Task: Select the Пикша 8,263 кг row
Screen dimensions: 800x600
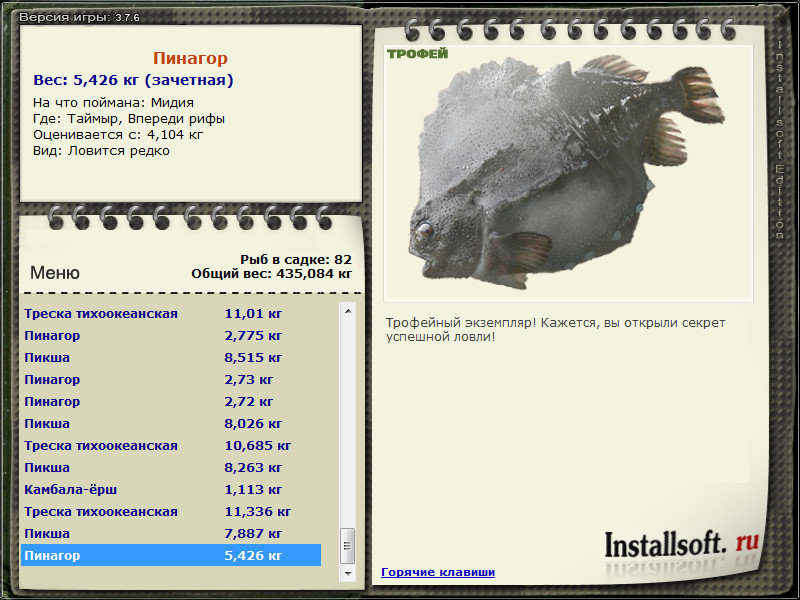Action: point(171,467)
